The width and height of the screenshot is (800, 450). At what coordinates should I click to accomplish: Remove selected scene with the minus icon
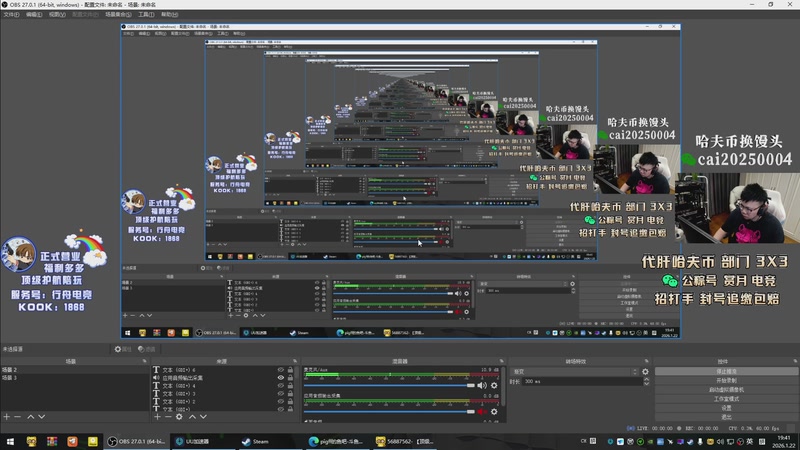tap(17, 417)
